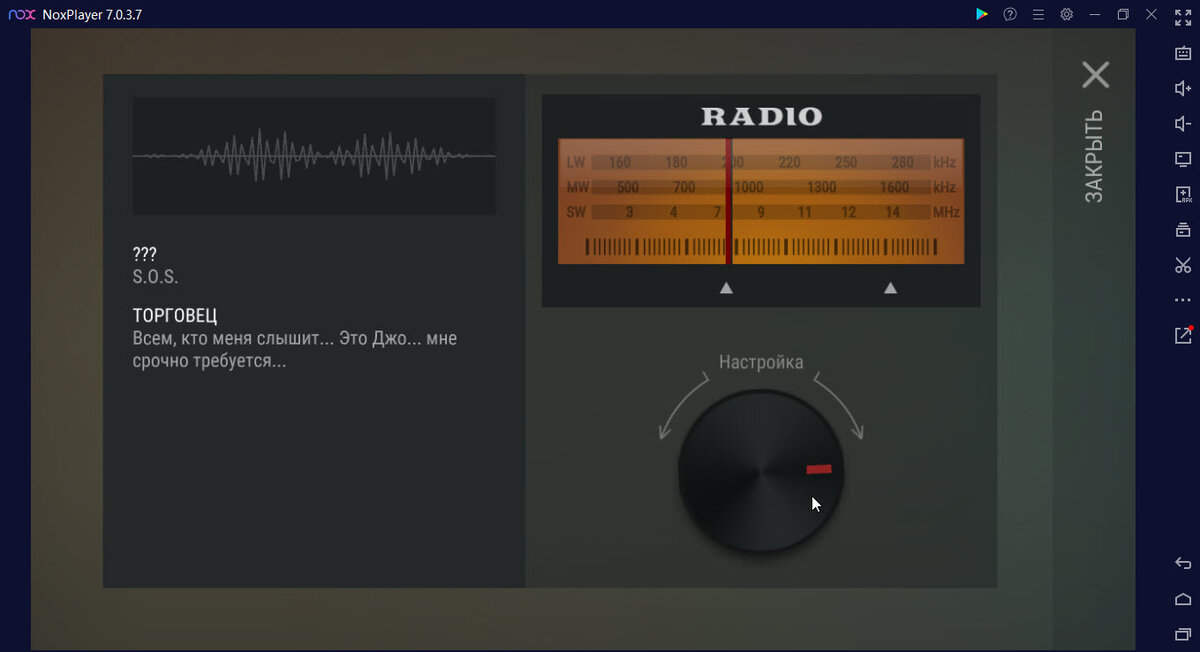The image size is (1200, 652).
Task: Click the RADIO title on the device
Action: pos(761,116)
